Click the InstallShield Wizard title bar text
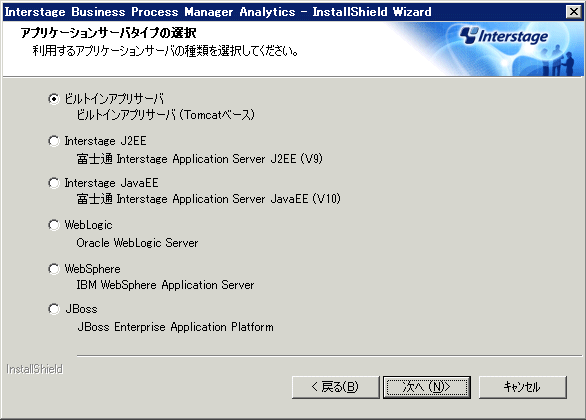Screen dimensions: 586x420 pyautogui.click(x=218, y=12)
